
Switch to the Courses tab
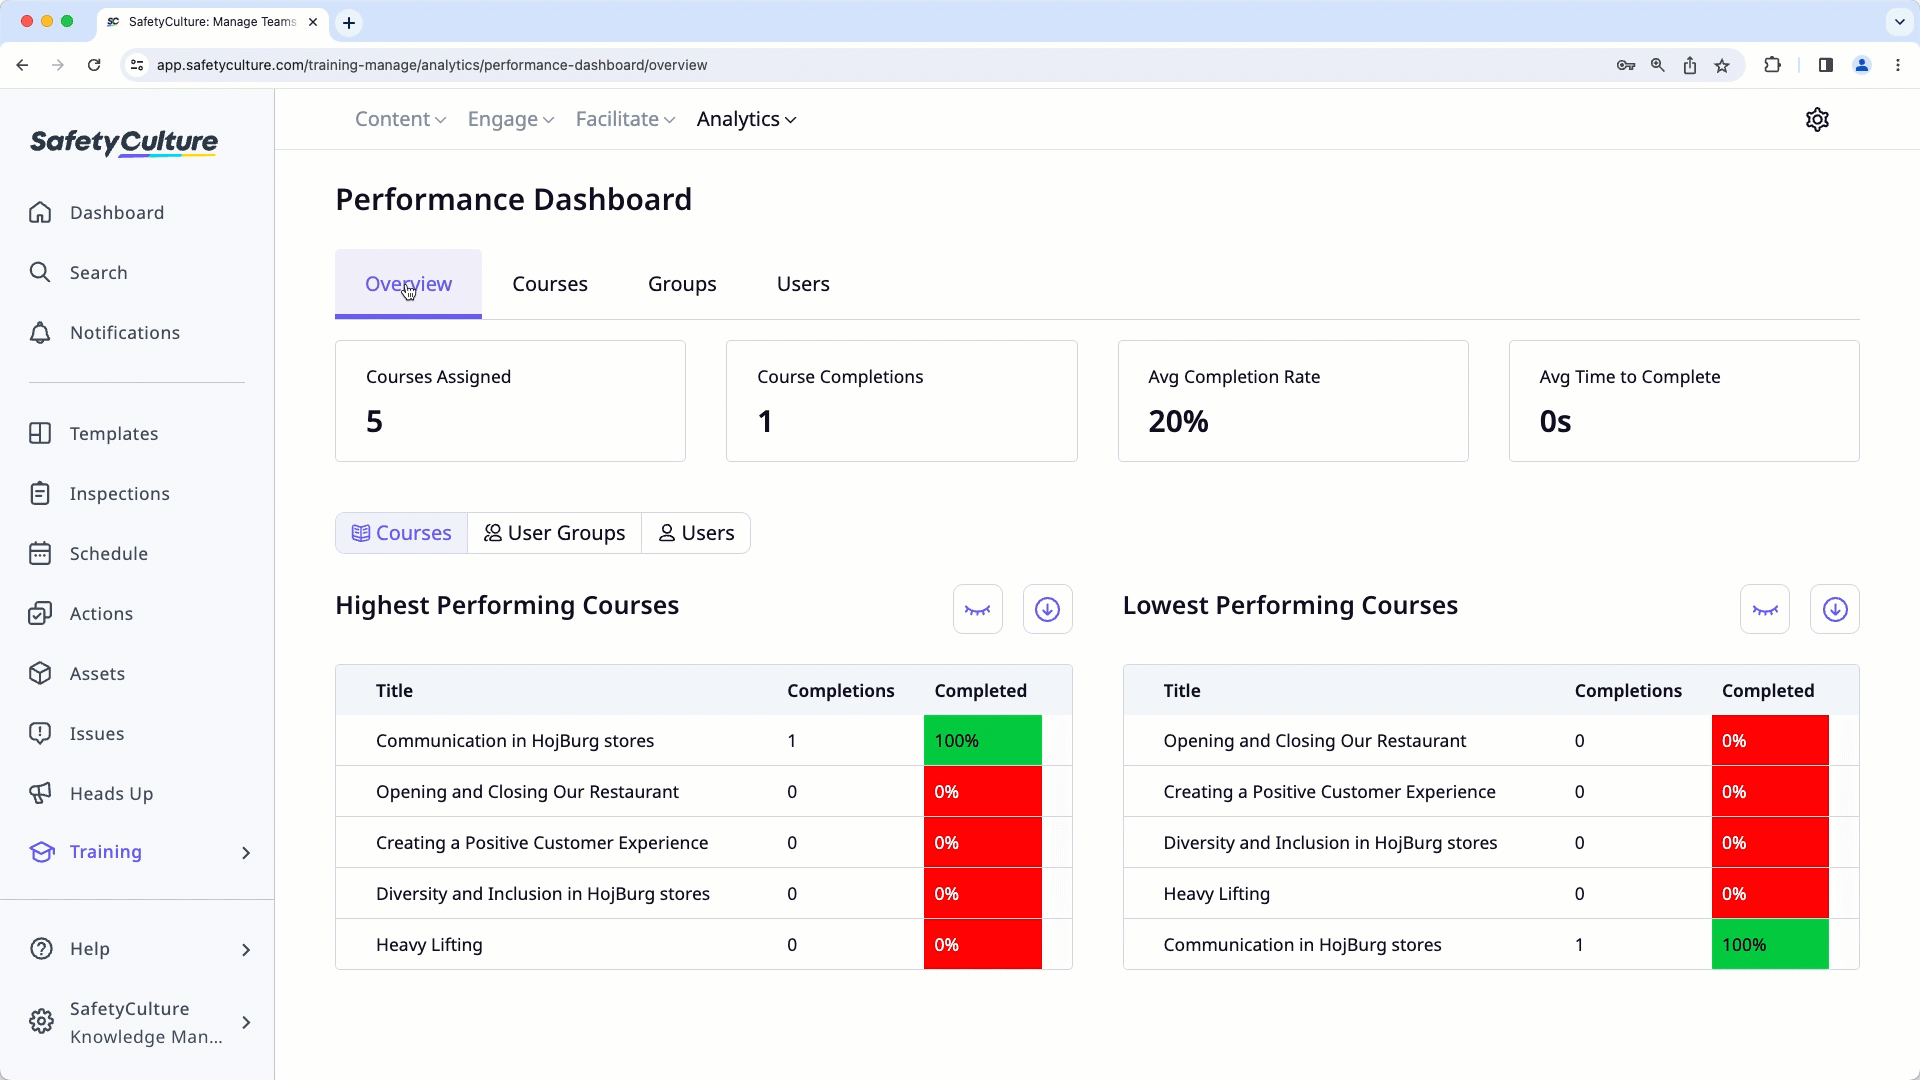(550, 284)
